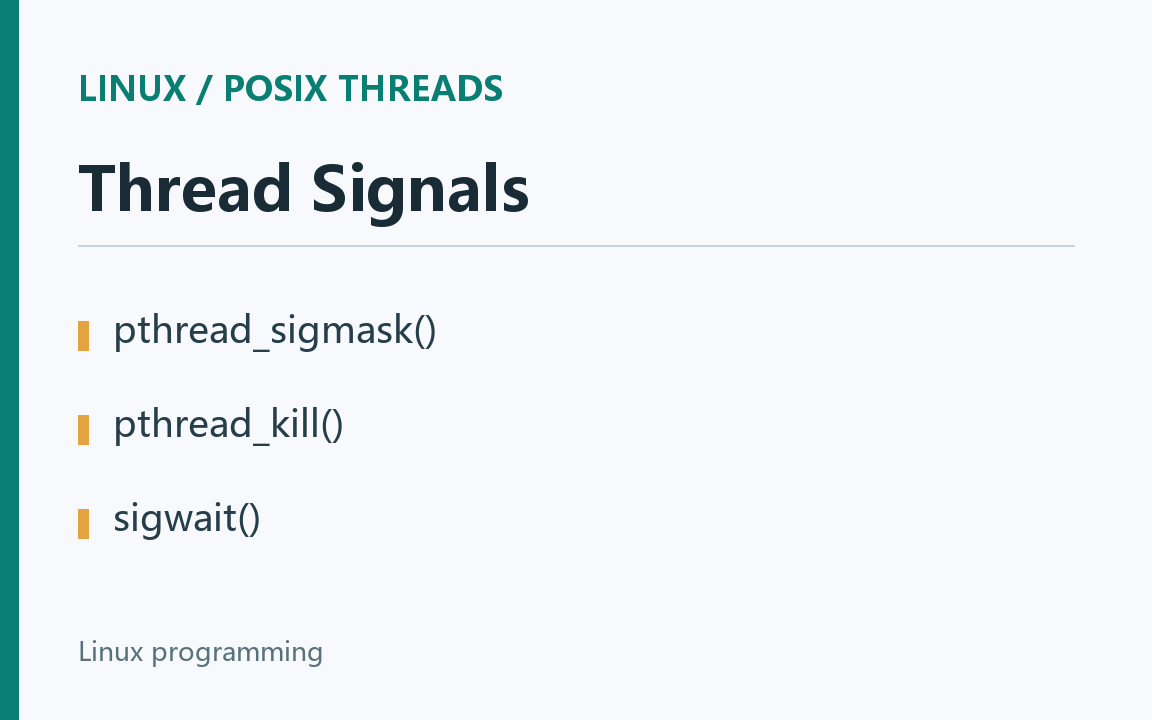Click the word Signals in the slide title

(420, 189)
